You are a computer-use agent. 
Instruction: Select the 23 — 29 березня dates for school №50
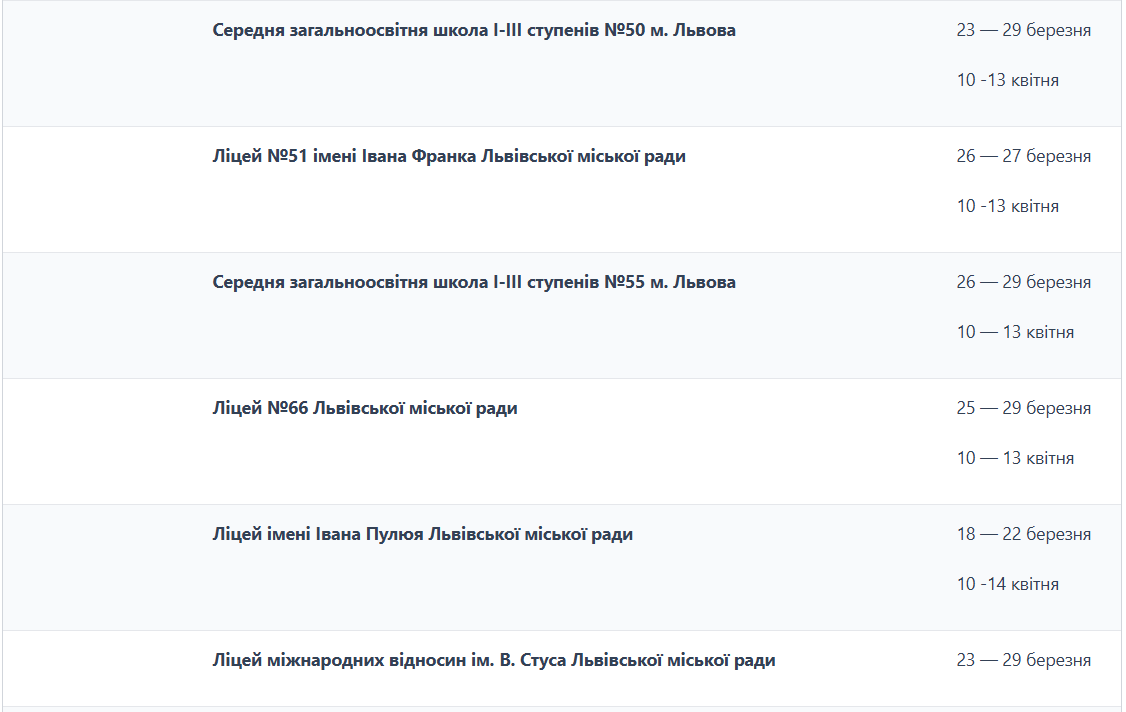click(x=1023, y=30)
